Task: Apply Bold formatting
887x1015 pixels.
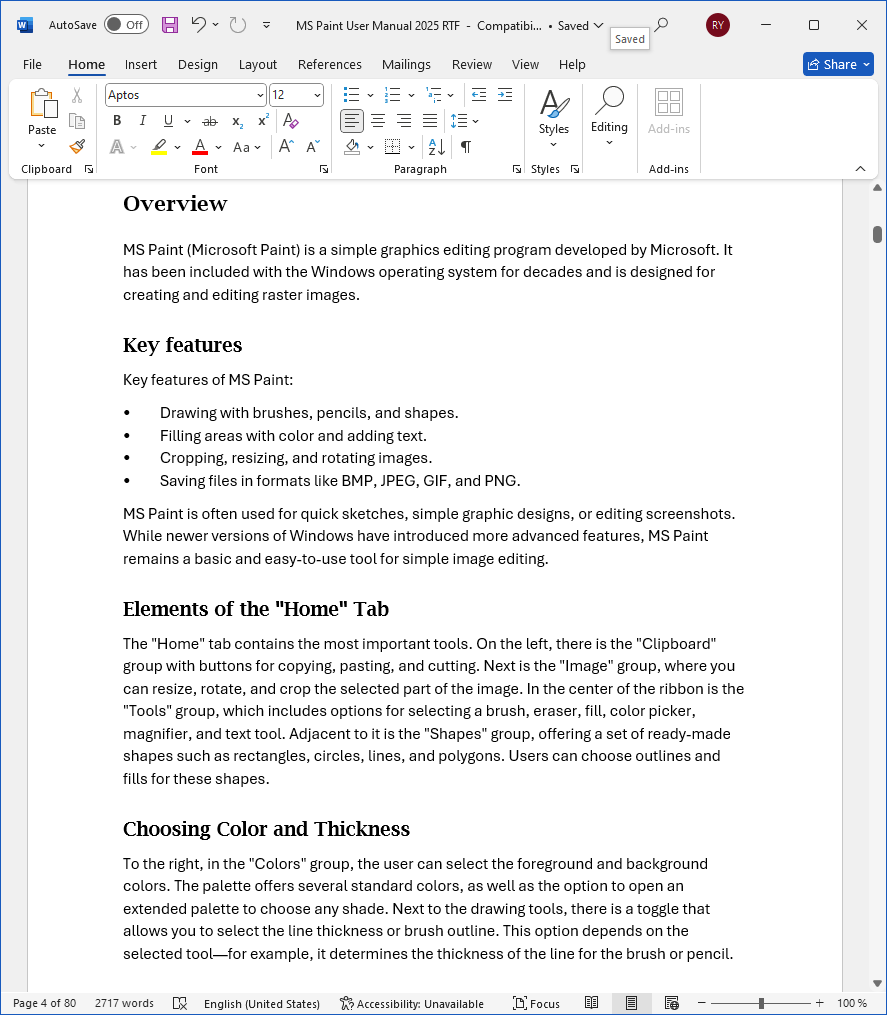Action: (x=117, y=121)
